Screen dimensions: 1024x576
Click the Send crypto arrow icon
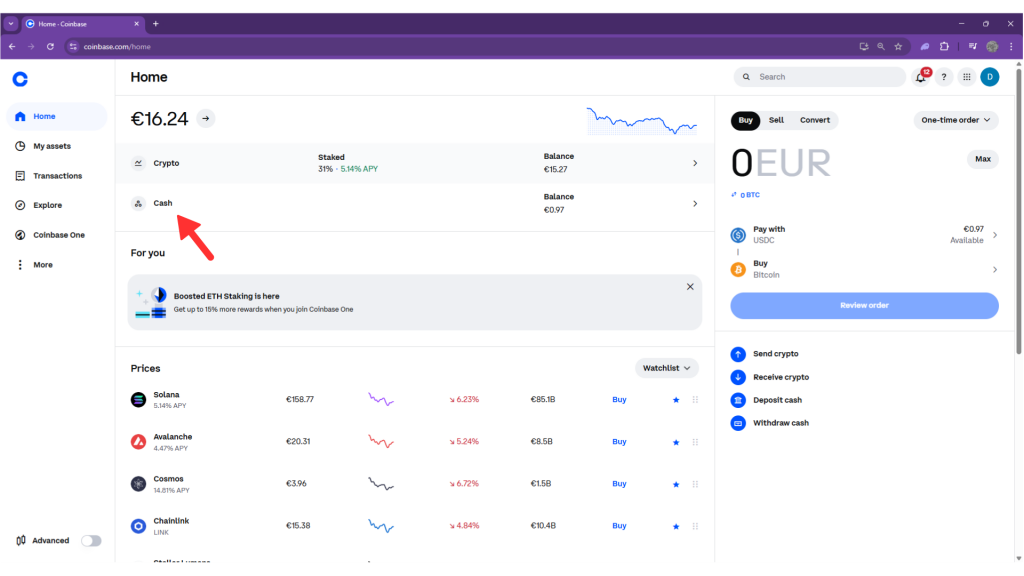[738, 354]
